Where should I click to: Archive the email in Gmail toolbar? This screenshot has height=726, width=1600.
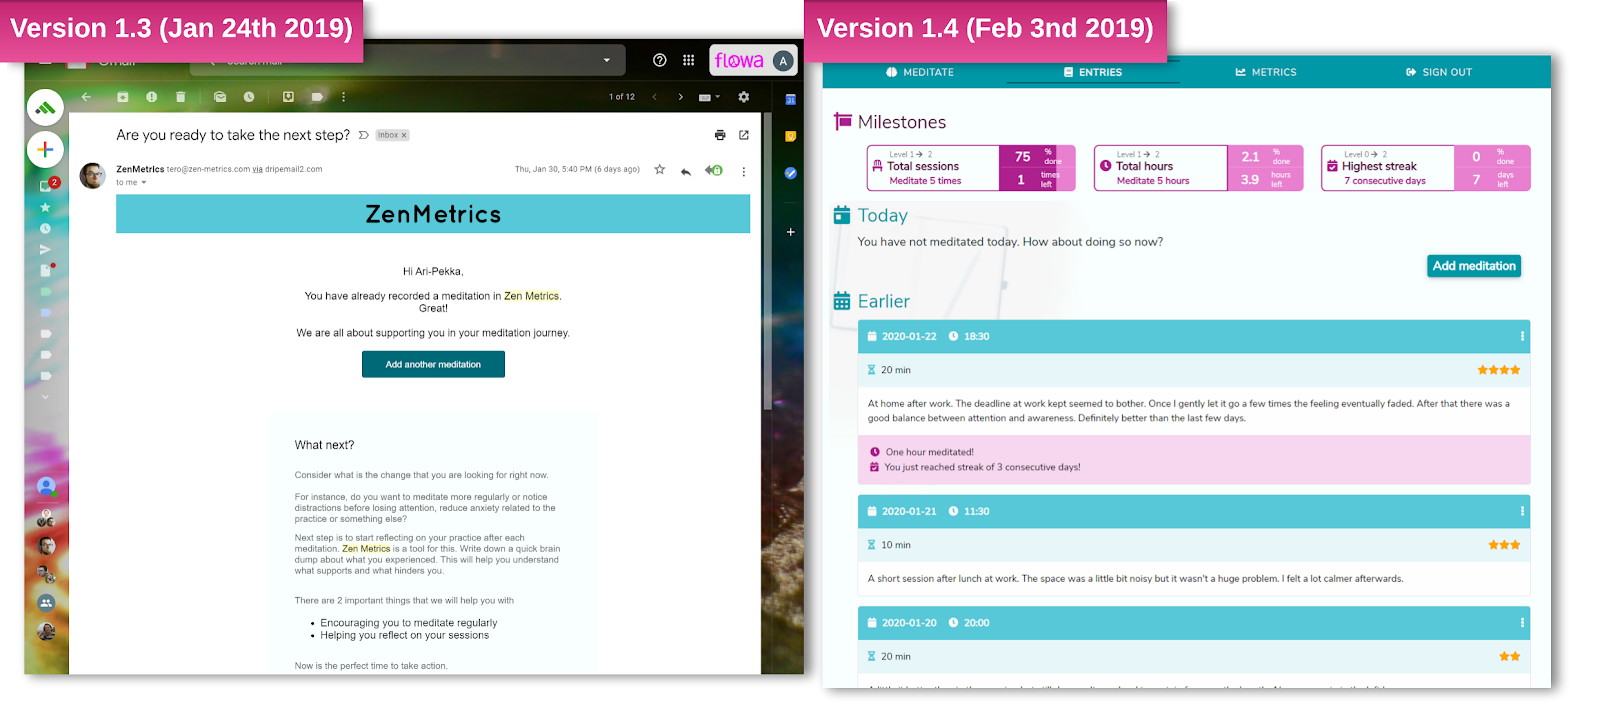(122, 97)
